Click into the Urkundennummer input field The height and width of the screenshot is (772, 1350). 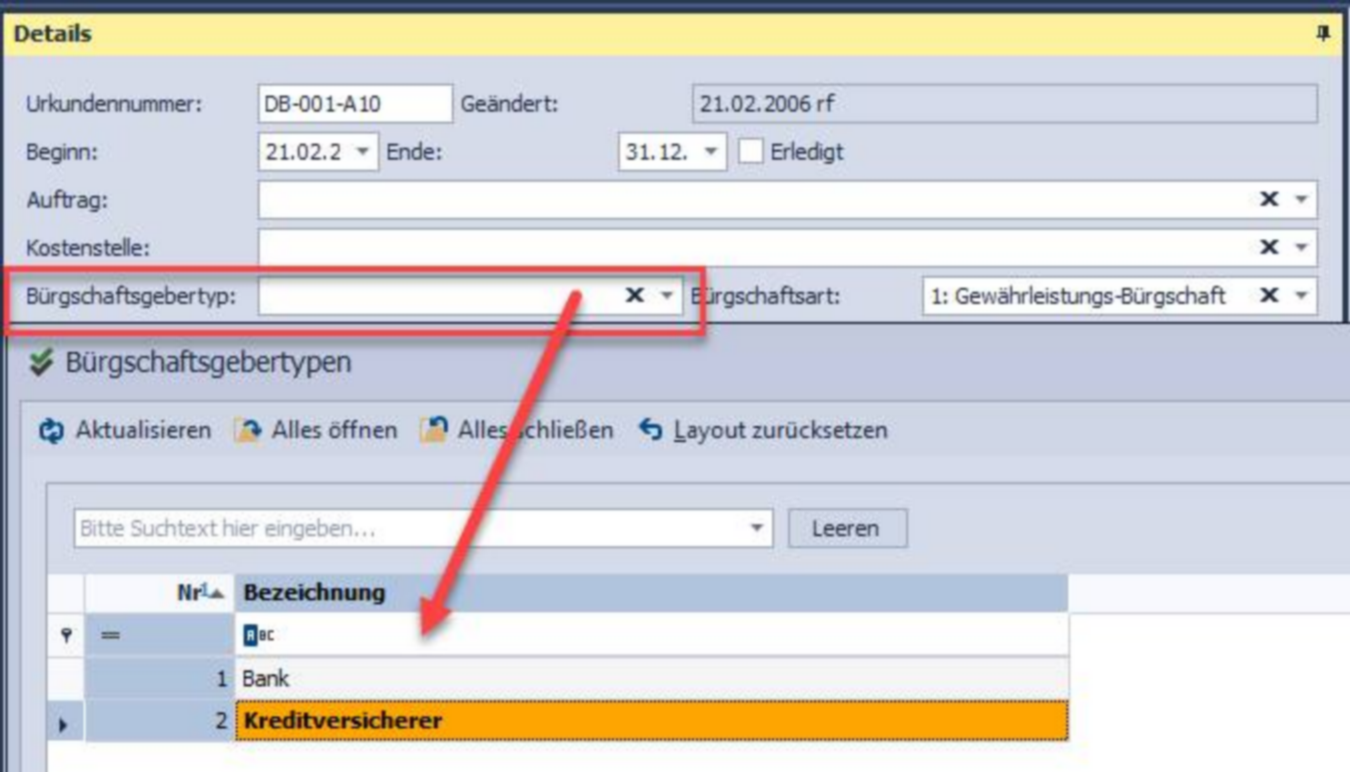coord(354,103)
